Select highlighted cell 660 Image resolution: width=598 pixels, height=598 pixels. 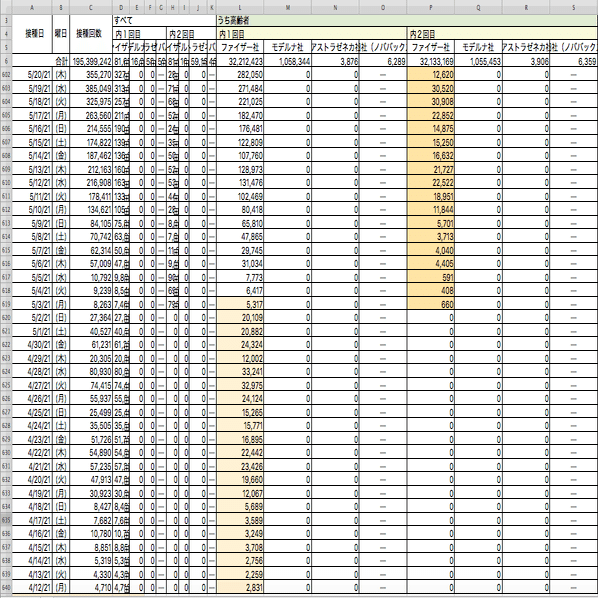[431, 304]
